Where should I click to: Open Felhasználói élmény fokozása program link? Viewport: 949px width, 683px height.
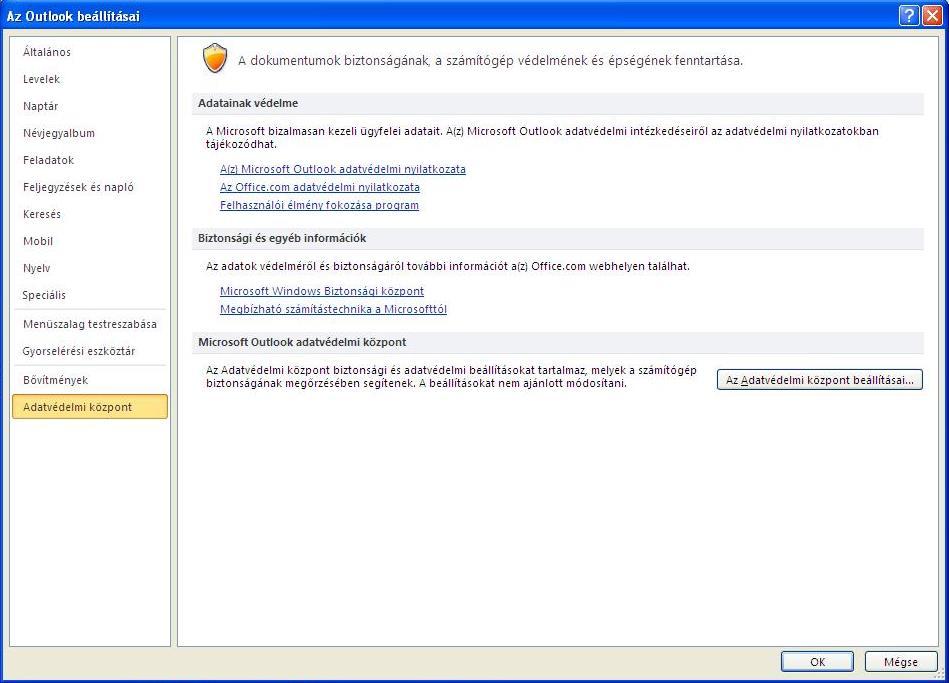point(319,205)
